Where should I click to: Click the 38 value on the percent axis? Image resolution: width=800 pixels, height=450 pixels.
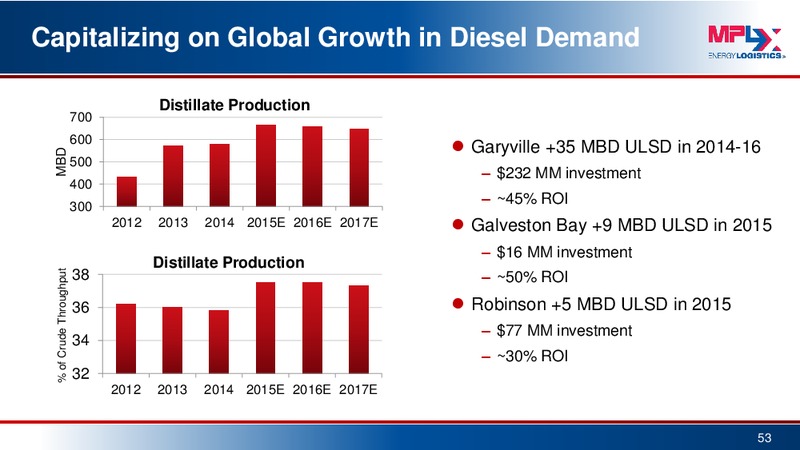(x=81, y=275)
